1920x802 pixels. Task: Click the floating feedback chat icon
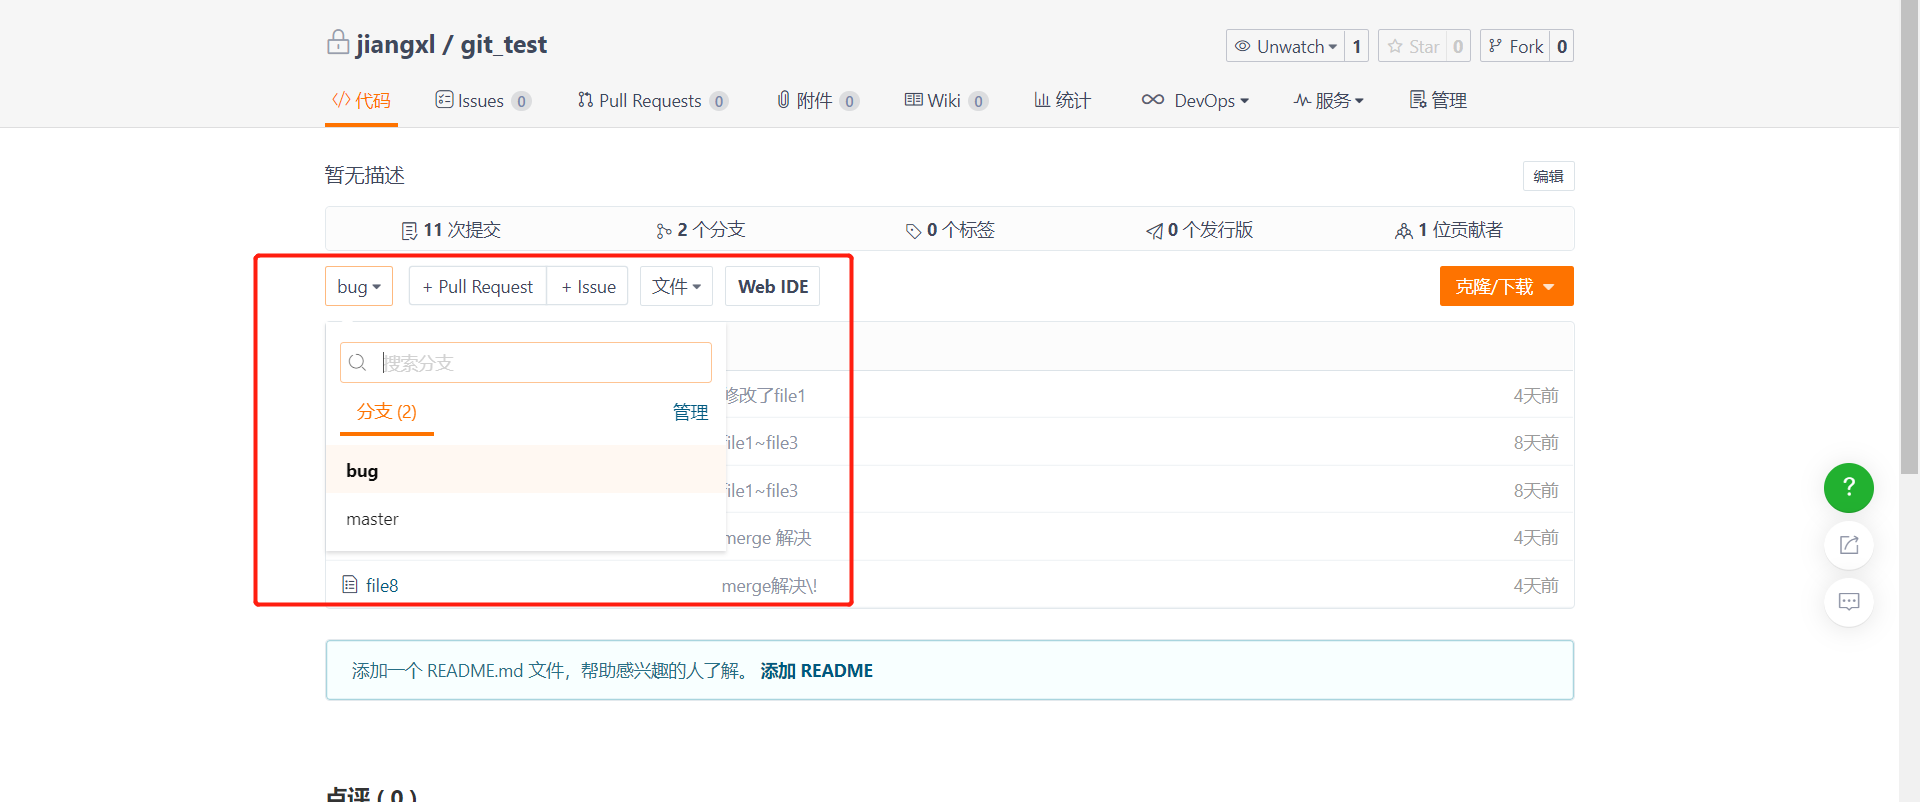pos(1848,602)
